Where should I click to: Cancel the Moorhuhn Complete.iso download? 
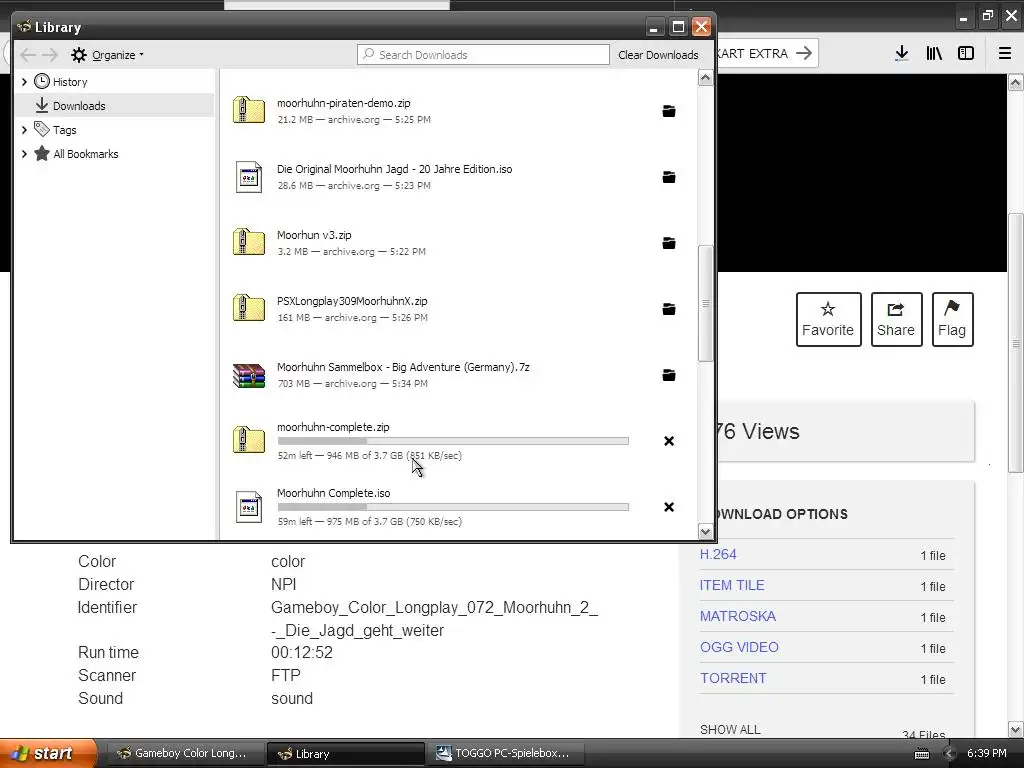tap(669, 507)
